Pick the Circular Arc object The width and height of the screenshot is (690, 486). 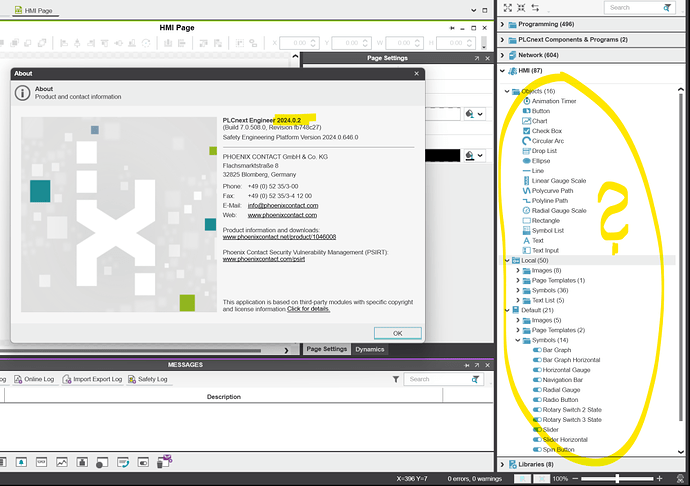[x=549, y=141]
